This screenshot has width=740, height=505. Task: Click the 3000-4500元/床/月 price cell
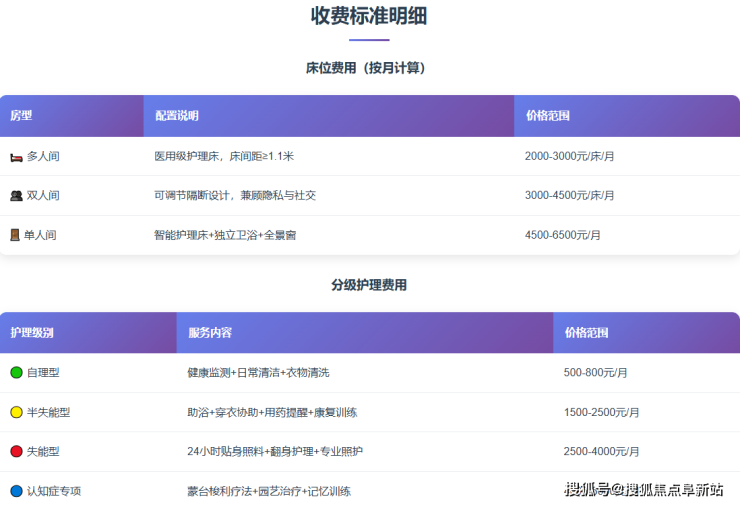point(569,196)
